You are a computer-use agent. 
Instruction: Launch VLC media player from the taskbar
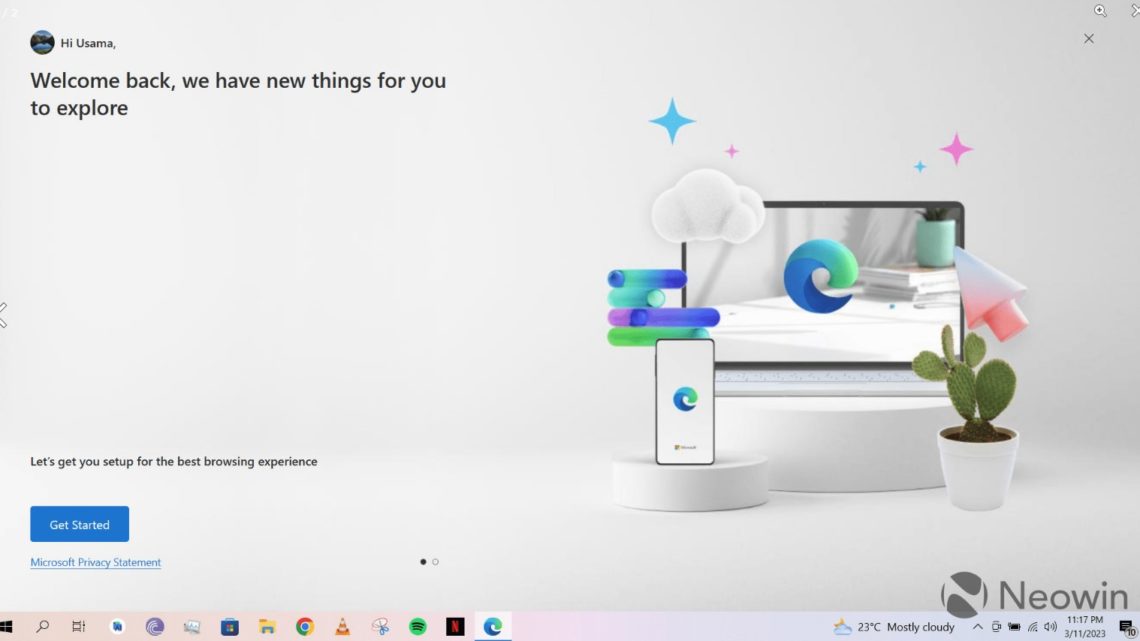click(341, 627)
